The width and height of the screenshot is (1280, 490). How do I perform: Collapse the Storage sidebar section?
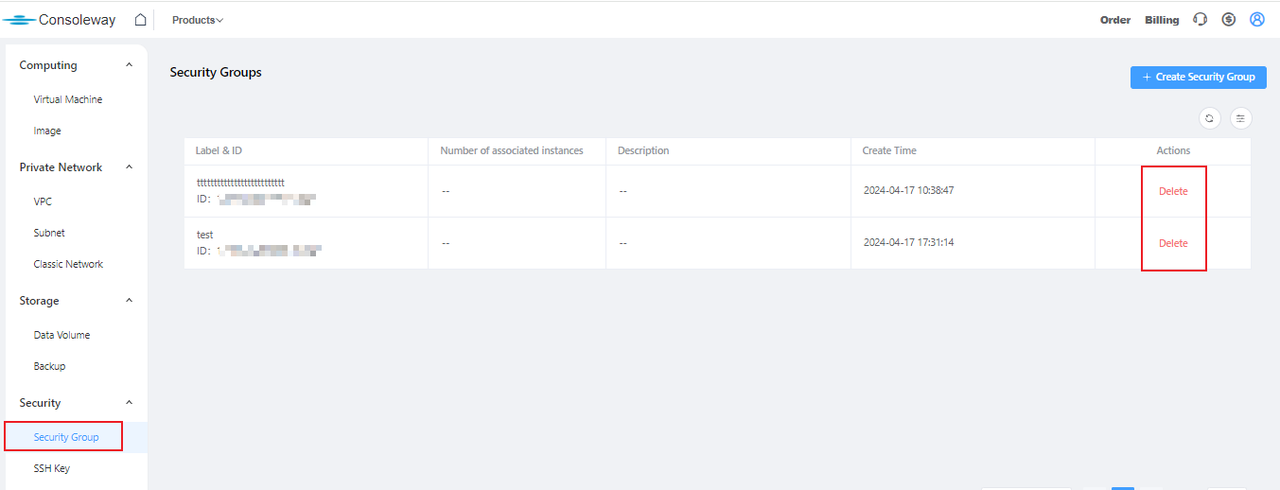pos(129,301)
